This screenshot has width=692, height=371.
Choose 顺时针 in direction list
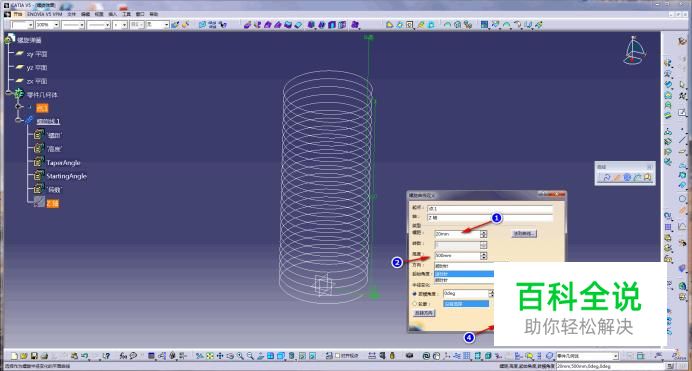click(463, 280)
